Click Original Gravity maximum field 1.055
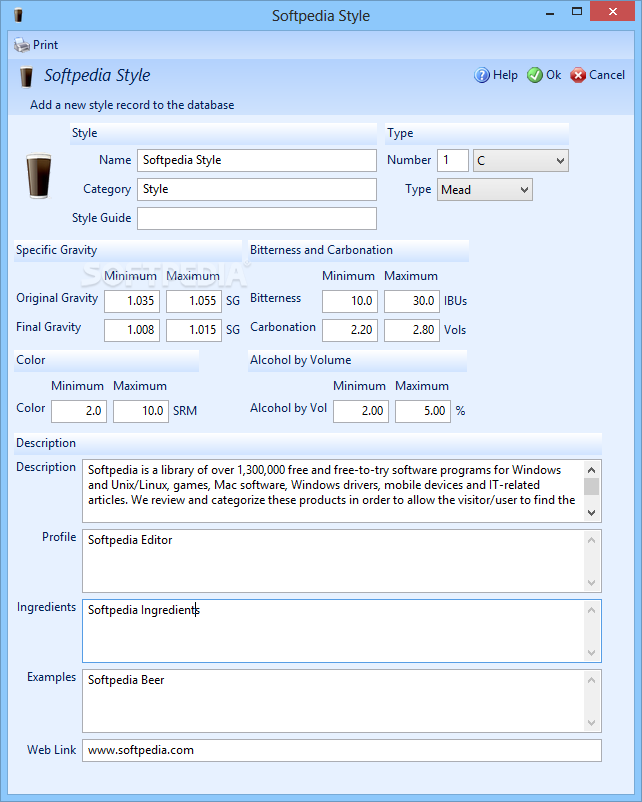 [194, 301]
